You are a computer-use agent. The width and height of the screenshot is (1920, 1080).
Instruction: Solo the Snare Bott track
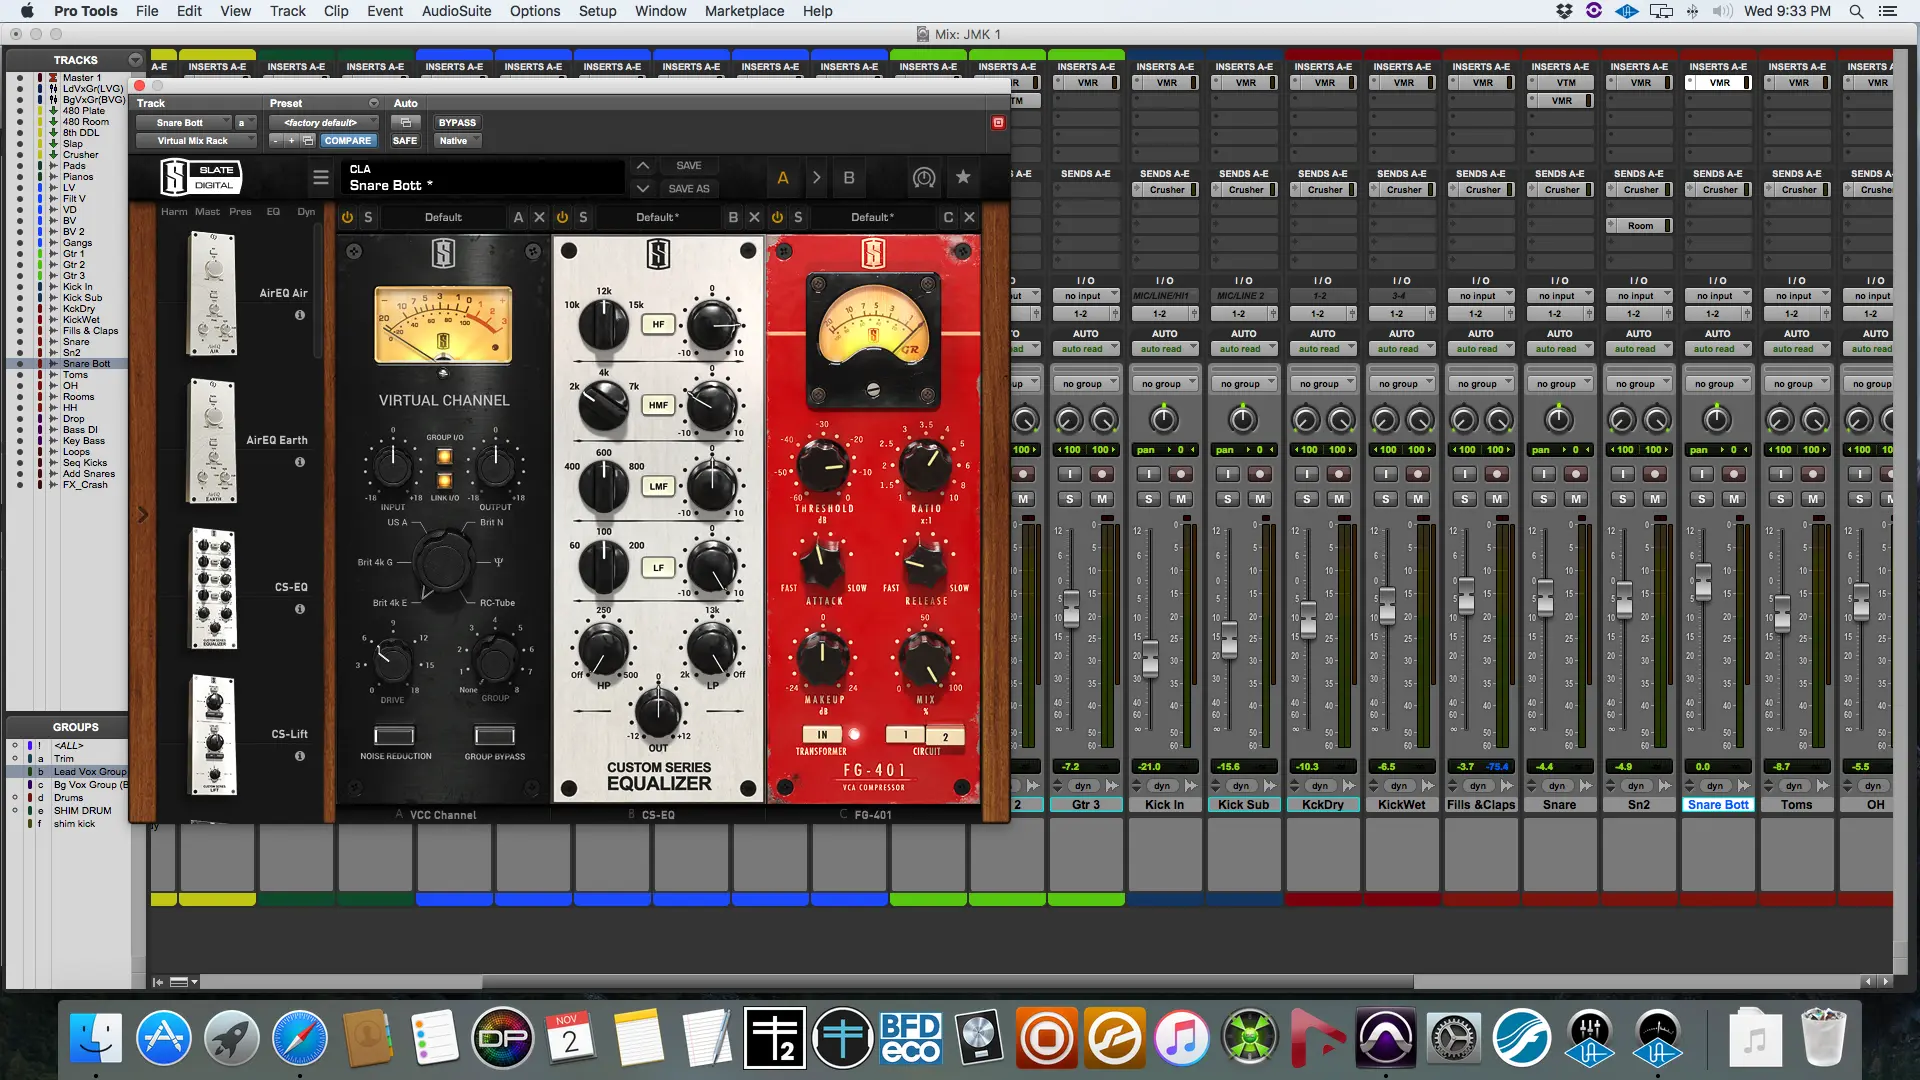point(1702,499)
